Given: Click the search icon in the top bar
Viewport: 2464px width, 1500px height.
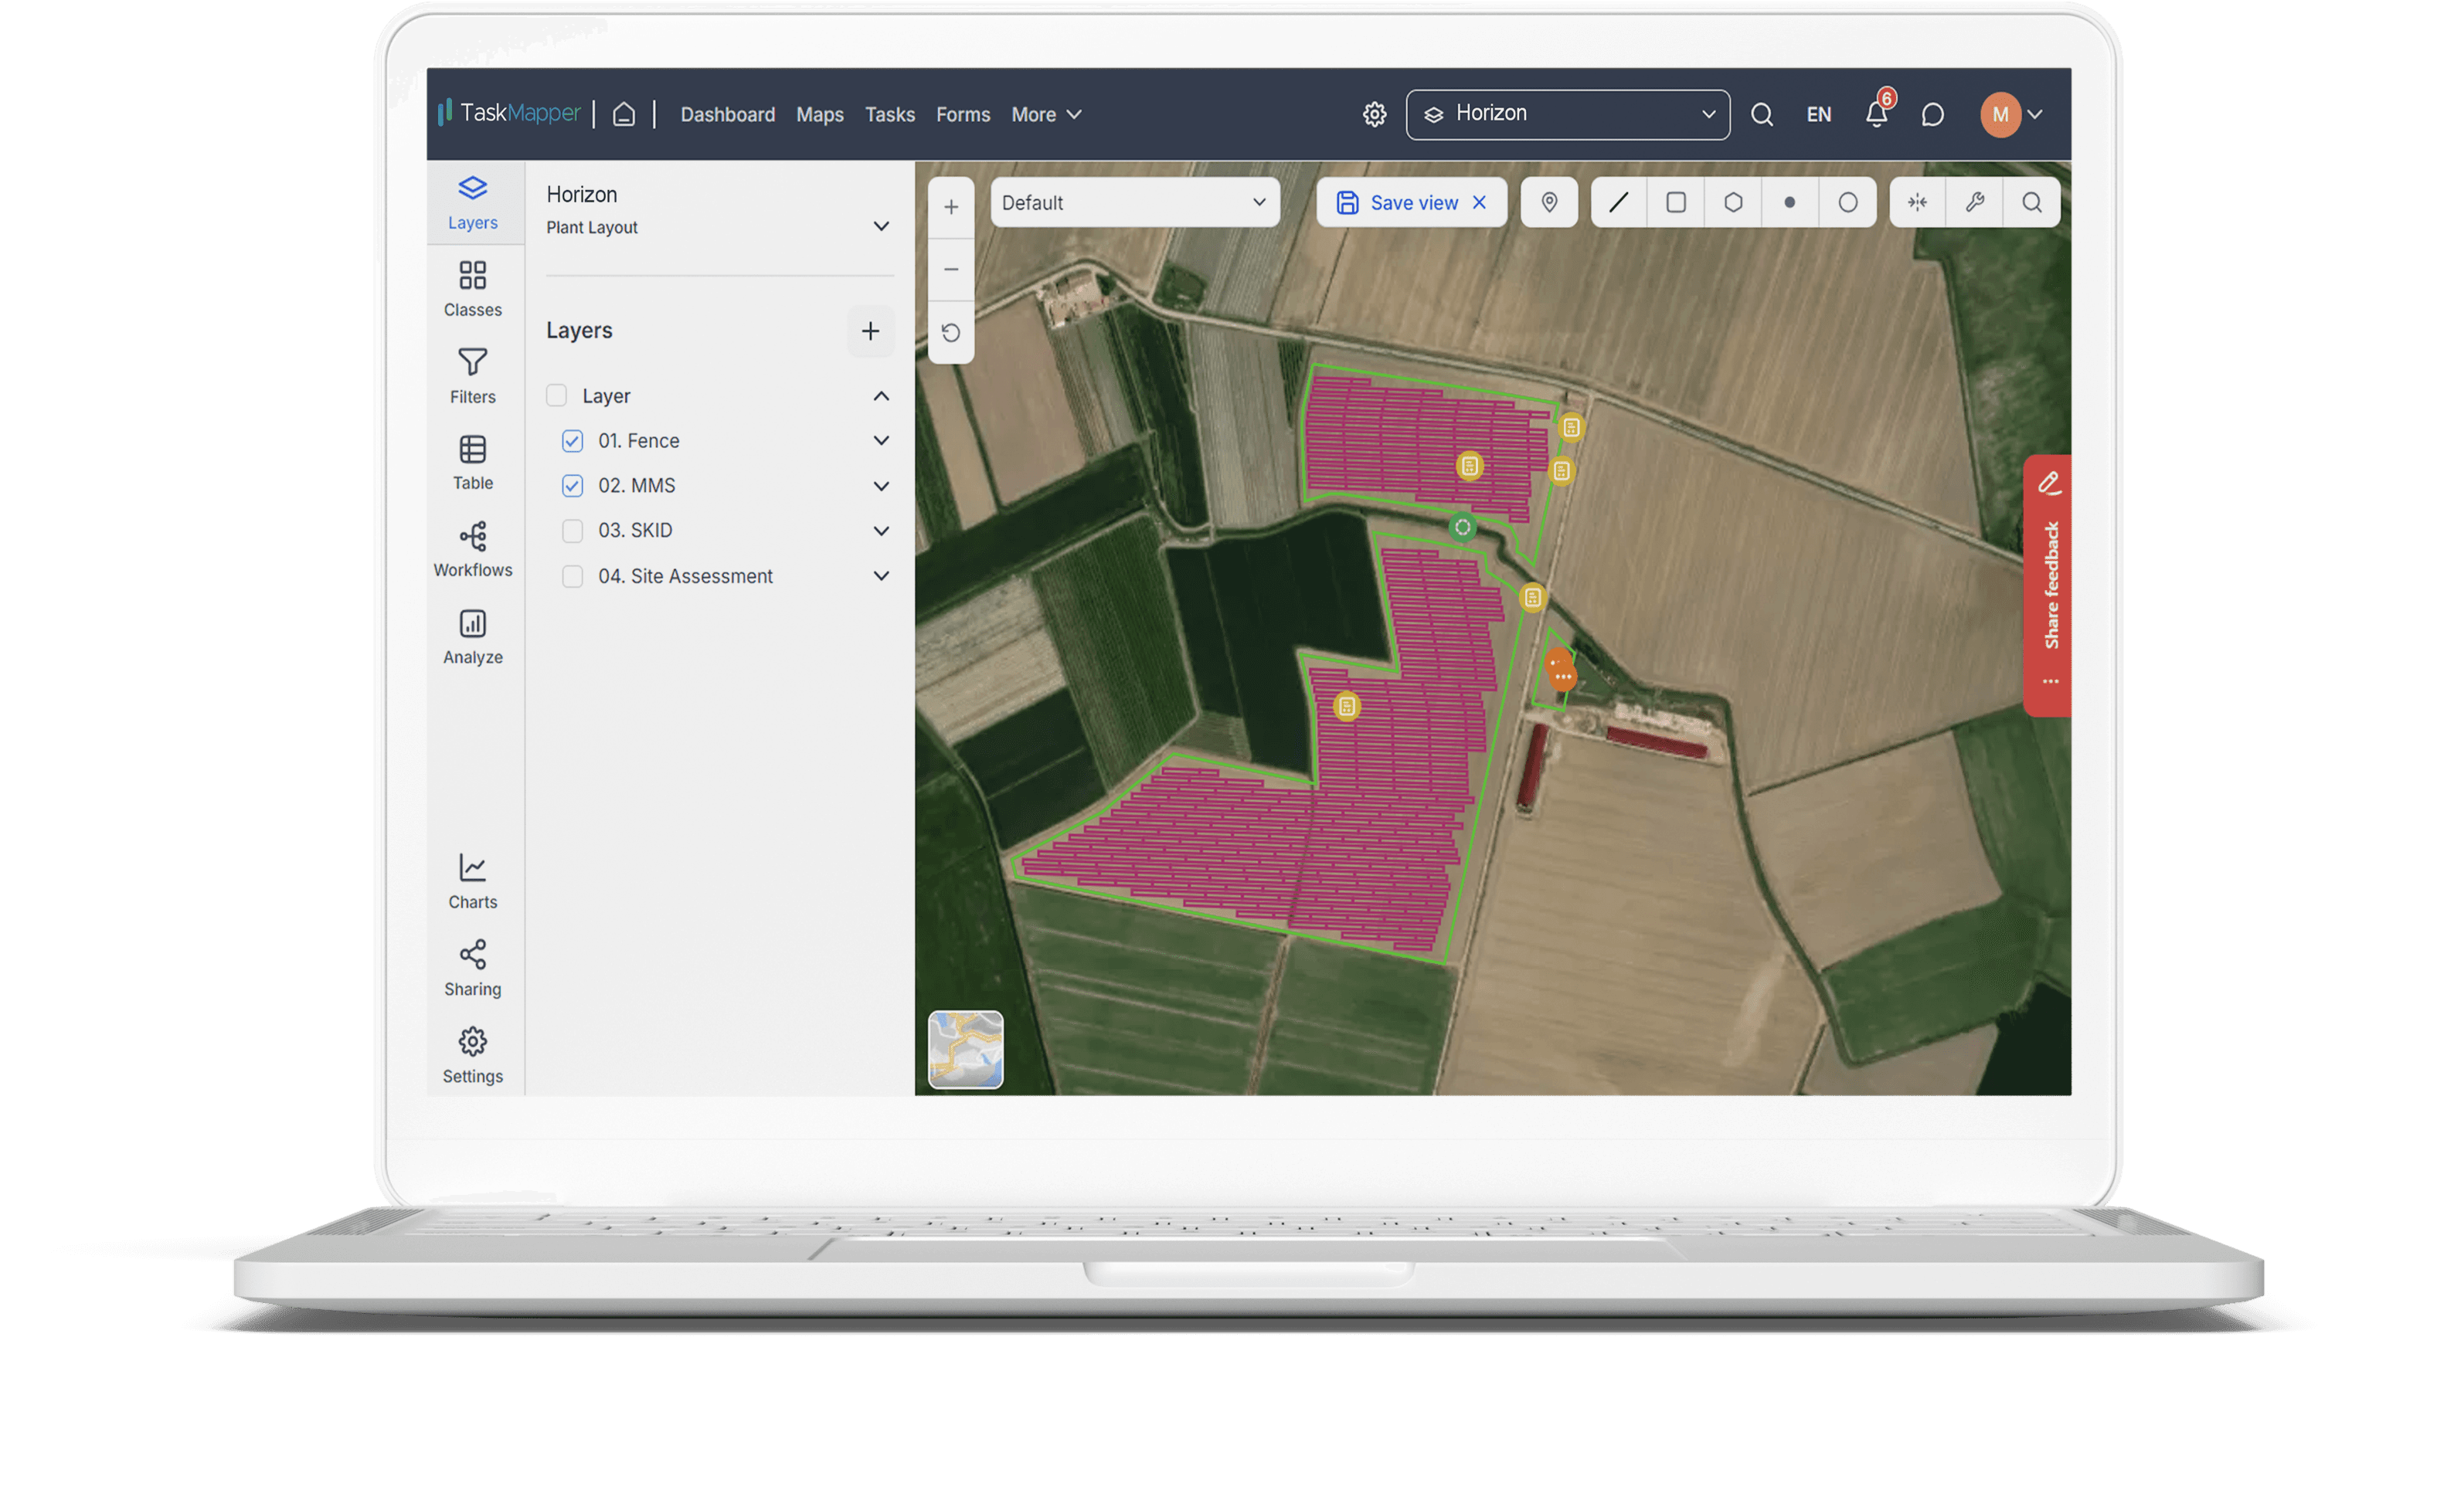Looking at the screenshot, I should [x=1762, y=114].
